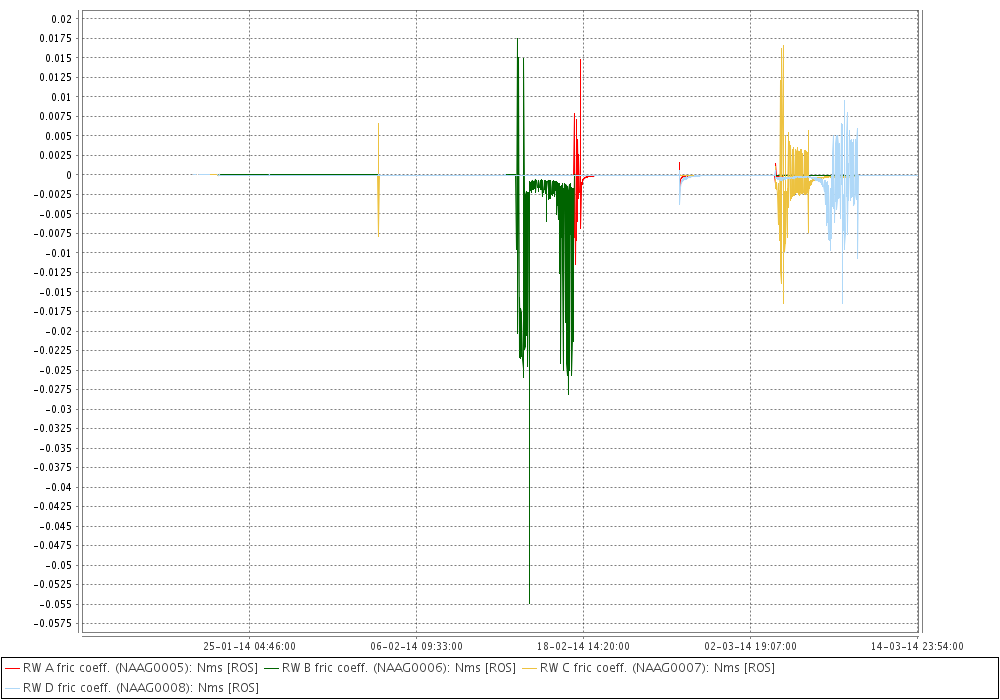The image size is (1000, 700).
Task: Click green RW B legend color line
Action: [271, 669]
